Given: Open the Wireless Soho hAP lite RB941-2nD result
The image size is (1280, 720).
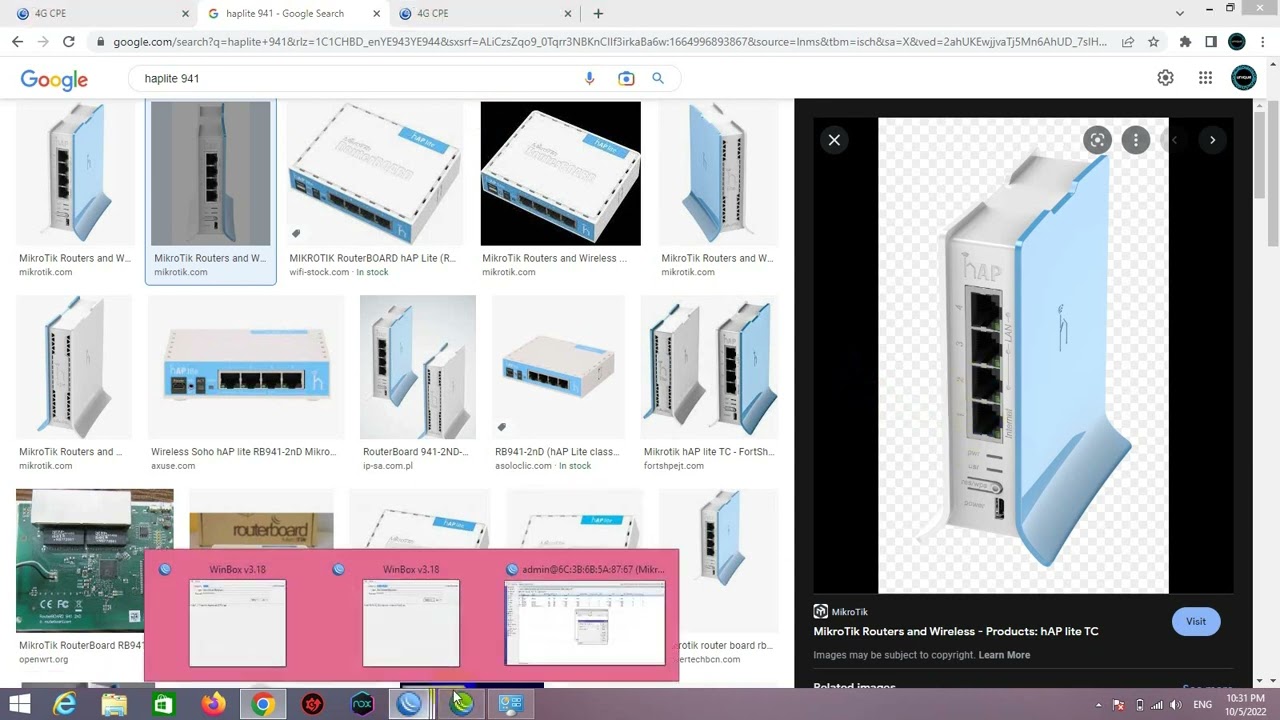Looking at the screenshot, I should 246,383.
